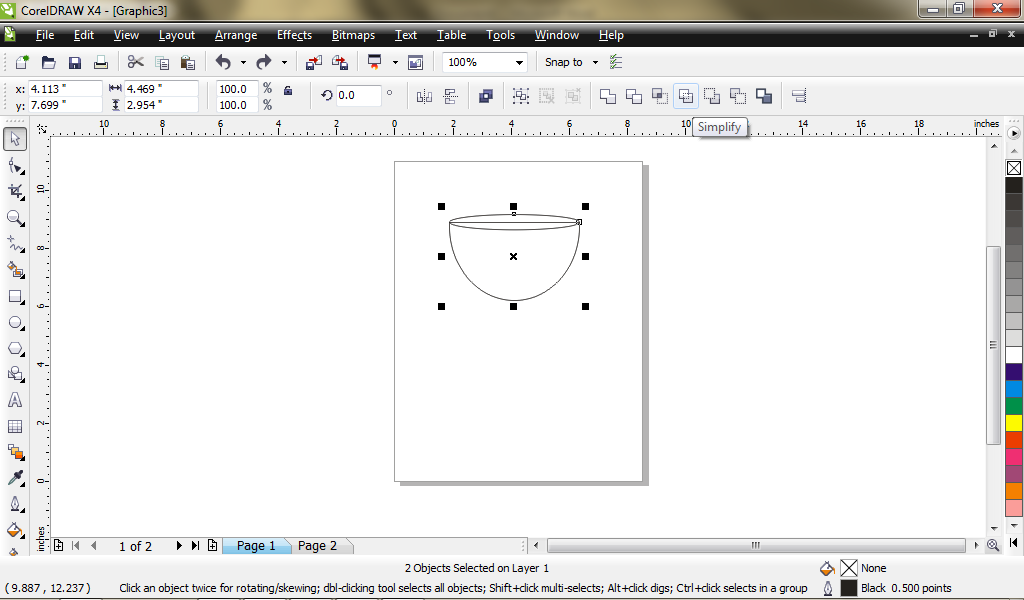This screenshot has height=600, width=1024.
Task: Open the zoom level 100% dropdown
Action: 519,63
